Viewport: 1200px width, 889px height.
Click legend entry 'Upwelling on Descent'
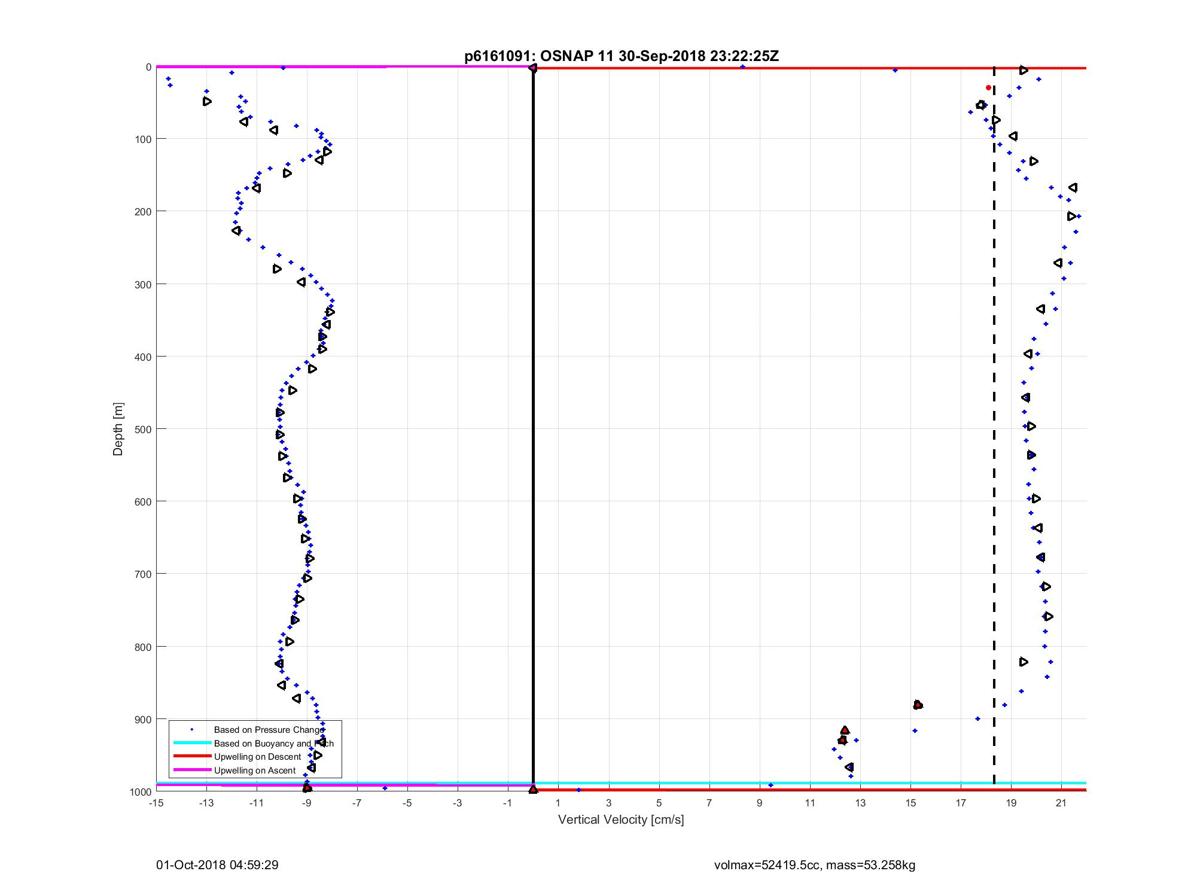[259, 757]
